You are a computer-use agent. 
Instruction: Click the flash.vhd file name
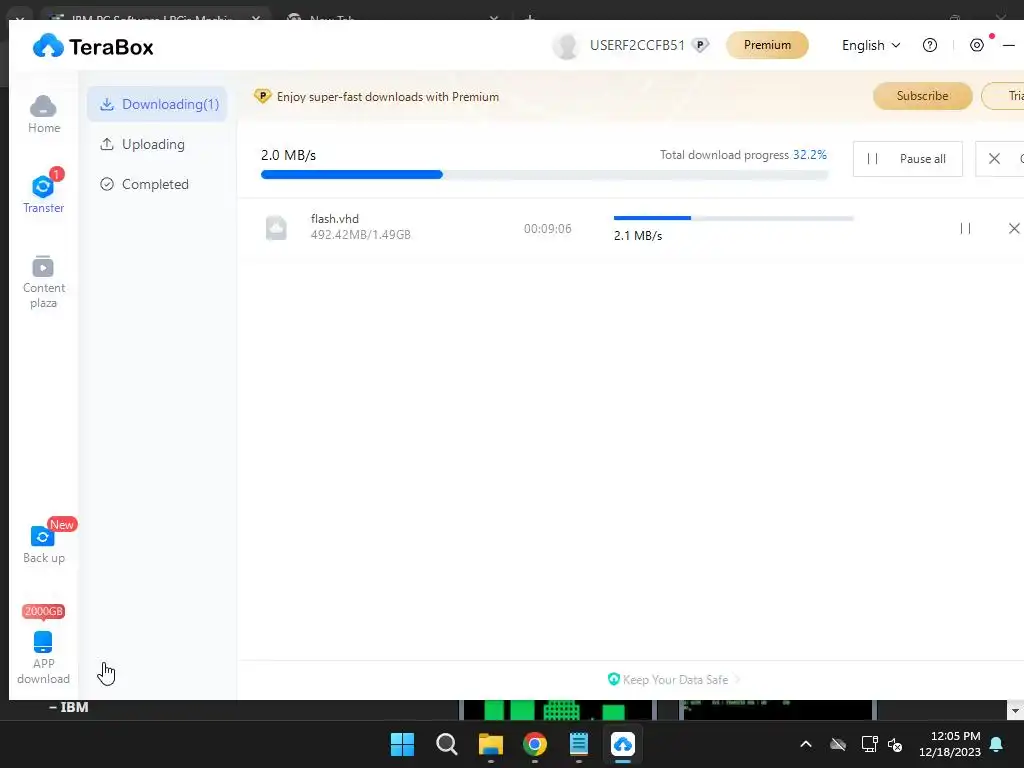[335, 219]
